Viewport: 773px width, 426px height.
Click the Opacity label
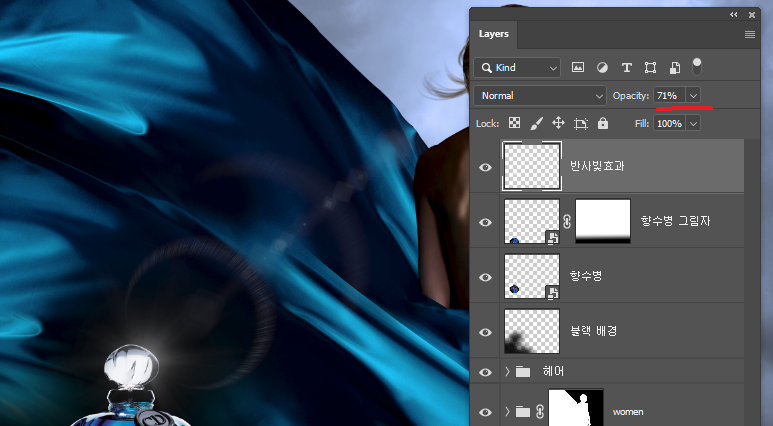point(631,96)
